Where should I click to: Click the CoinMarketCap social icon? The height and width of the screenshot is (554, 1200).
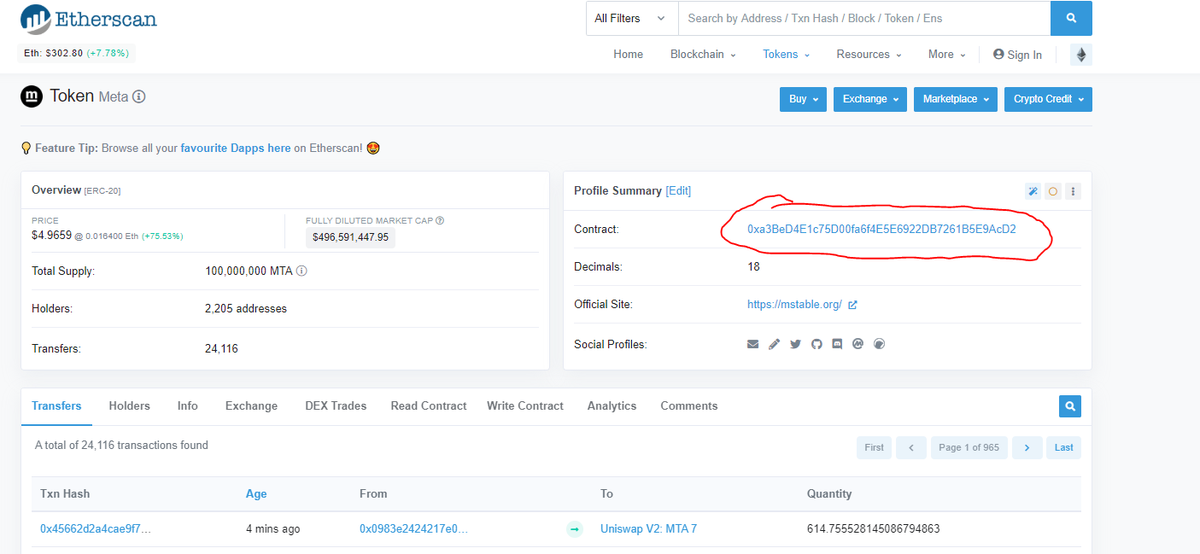coord(858,344)
